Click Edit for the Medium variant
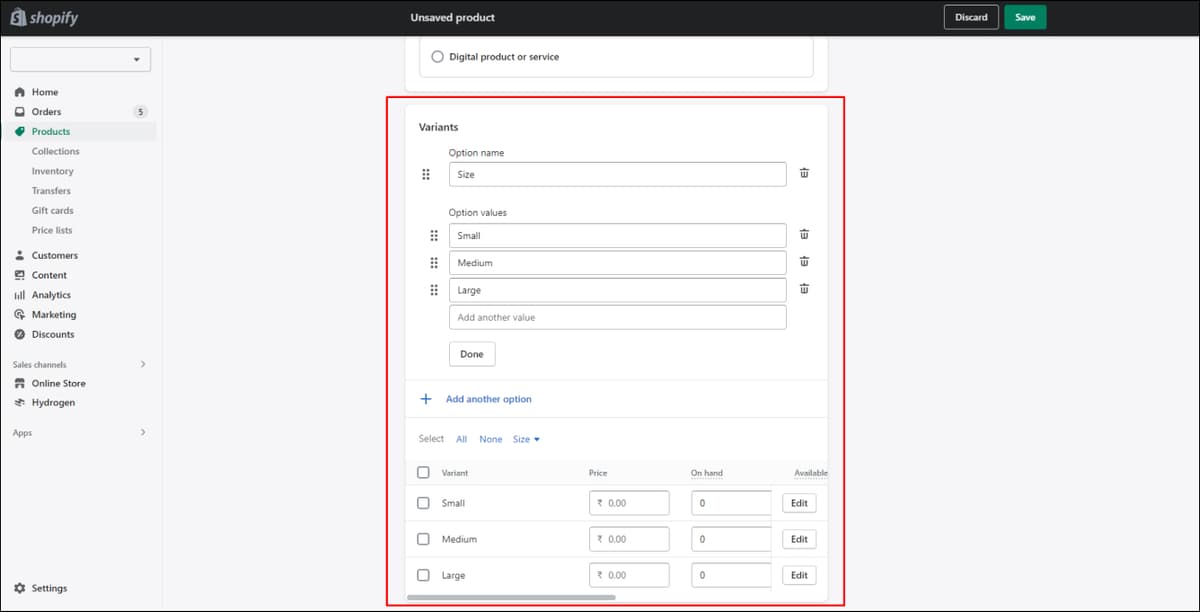The height and width of the screenshot is (612, 1200). [x=799, y=539]
